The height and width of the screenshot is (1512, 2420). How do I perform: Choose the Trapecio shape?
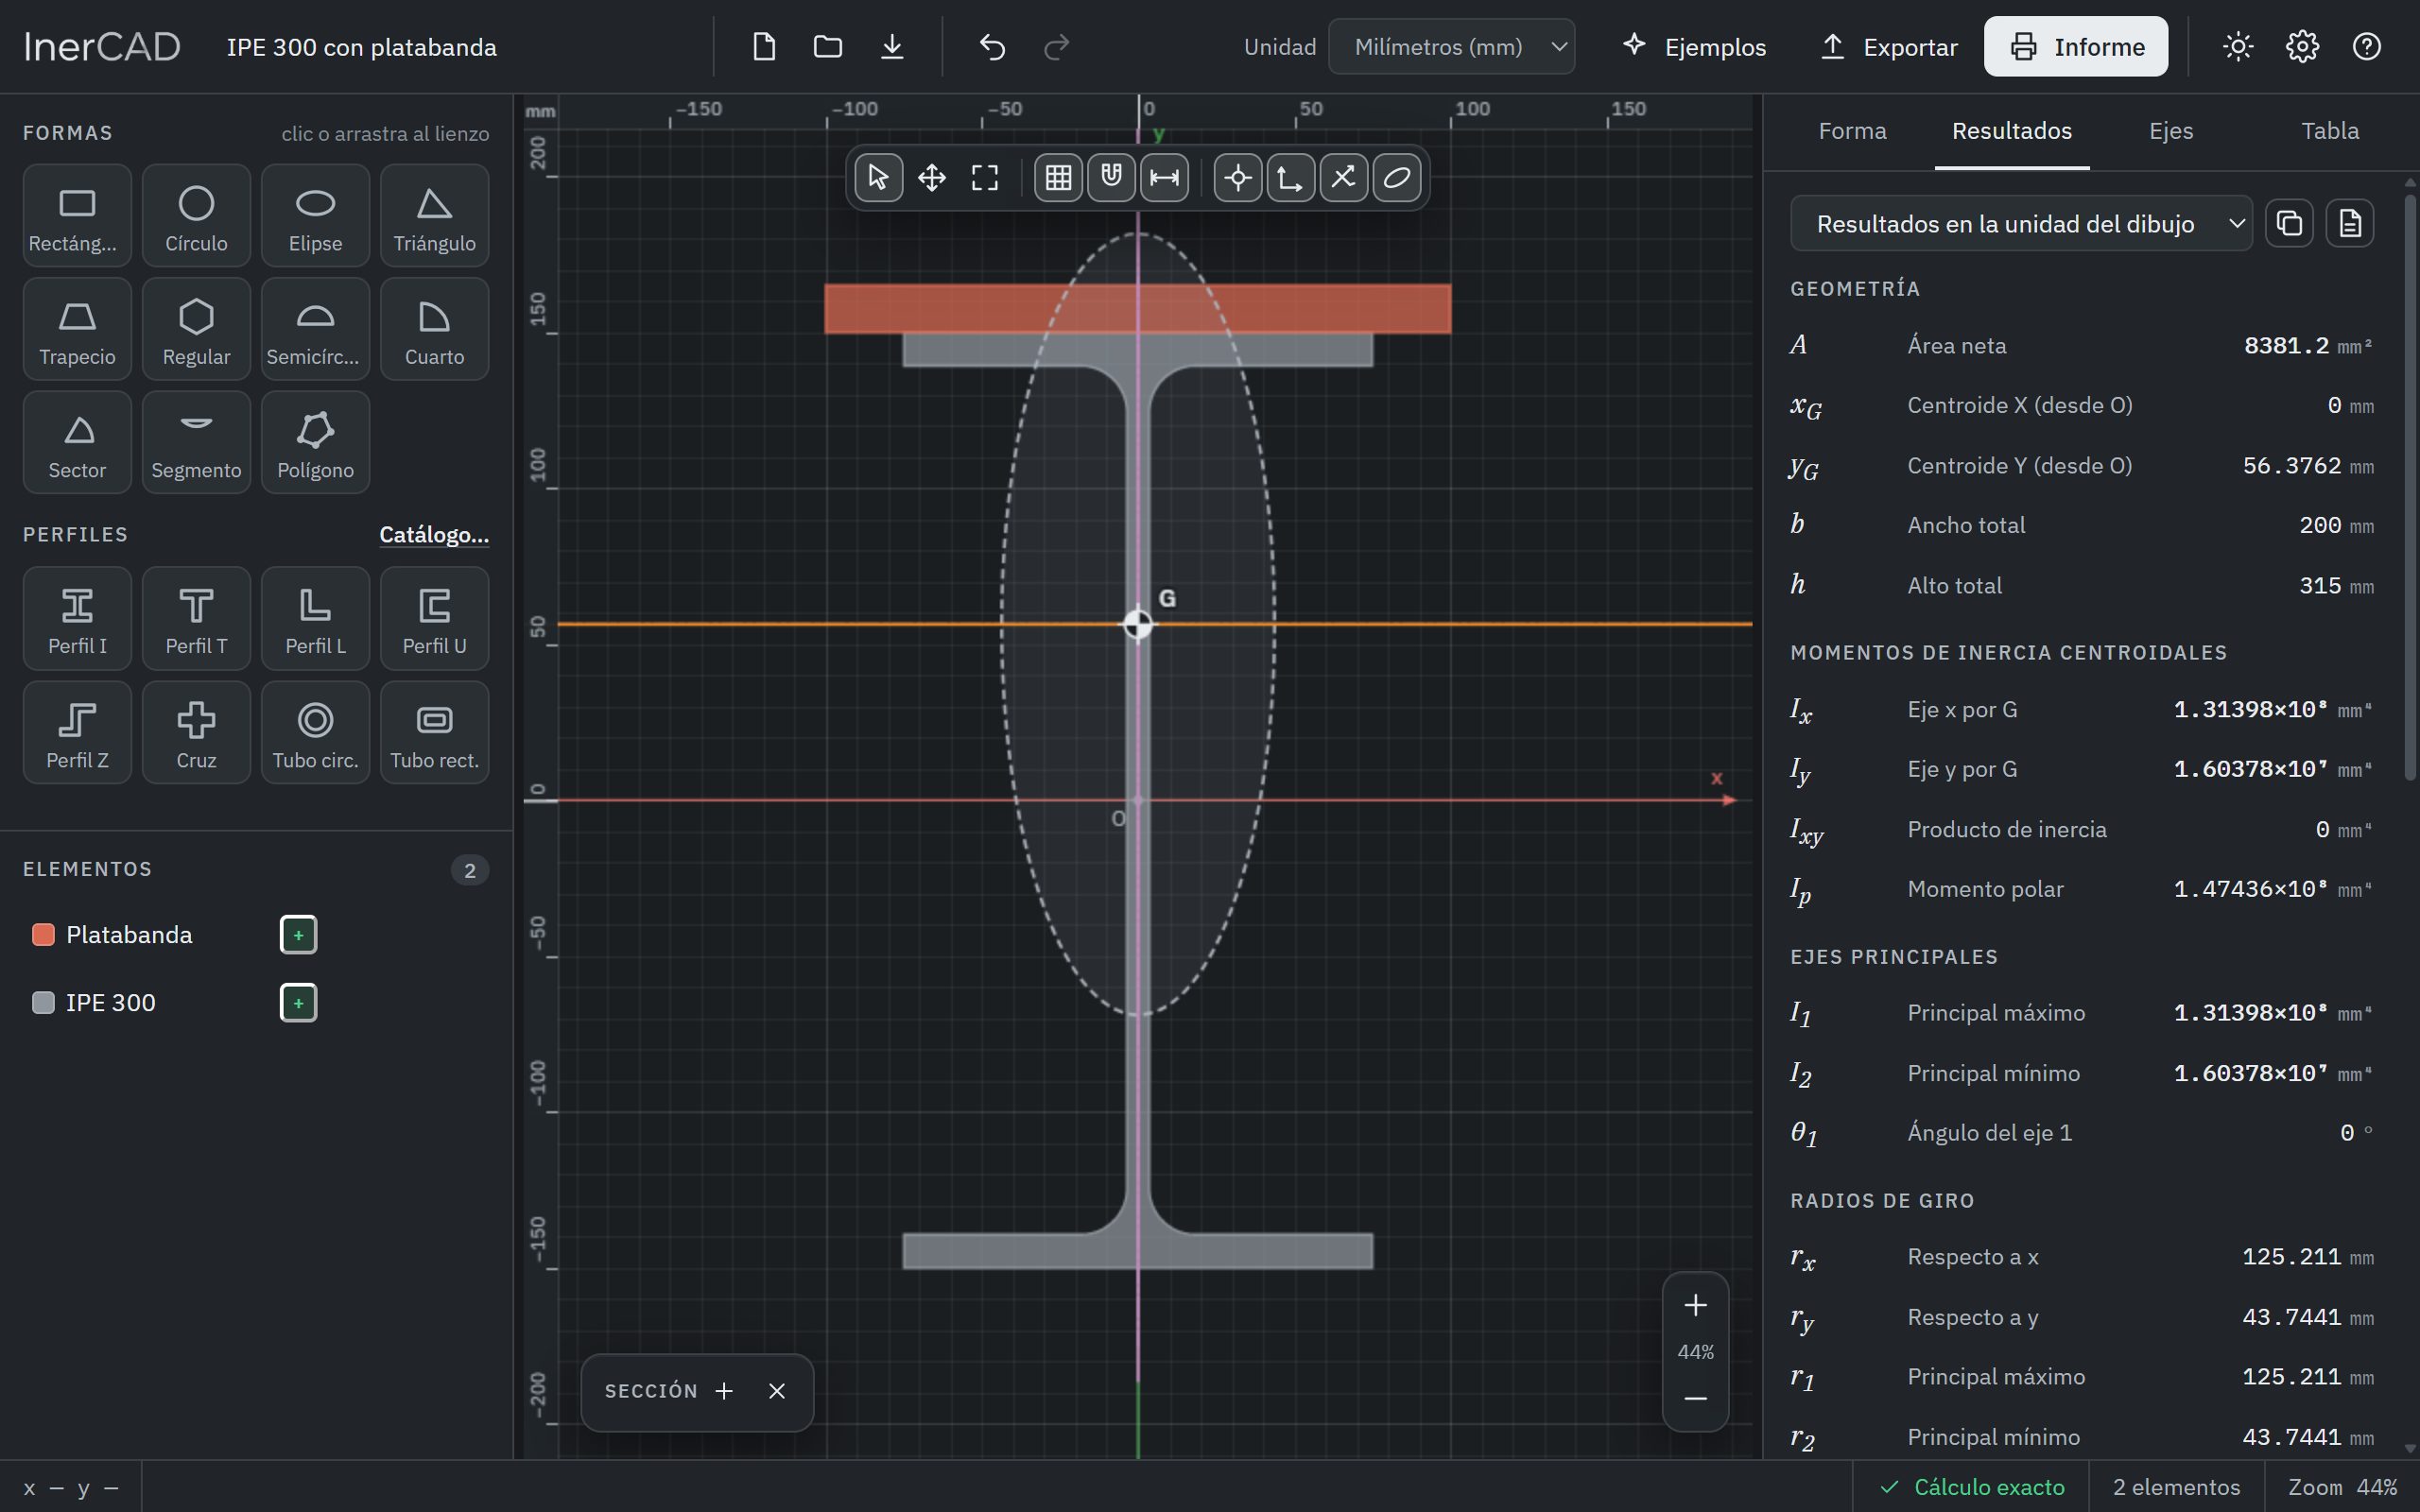tap(77, 329)
